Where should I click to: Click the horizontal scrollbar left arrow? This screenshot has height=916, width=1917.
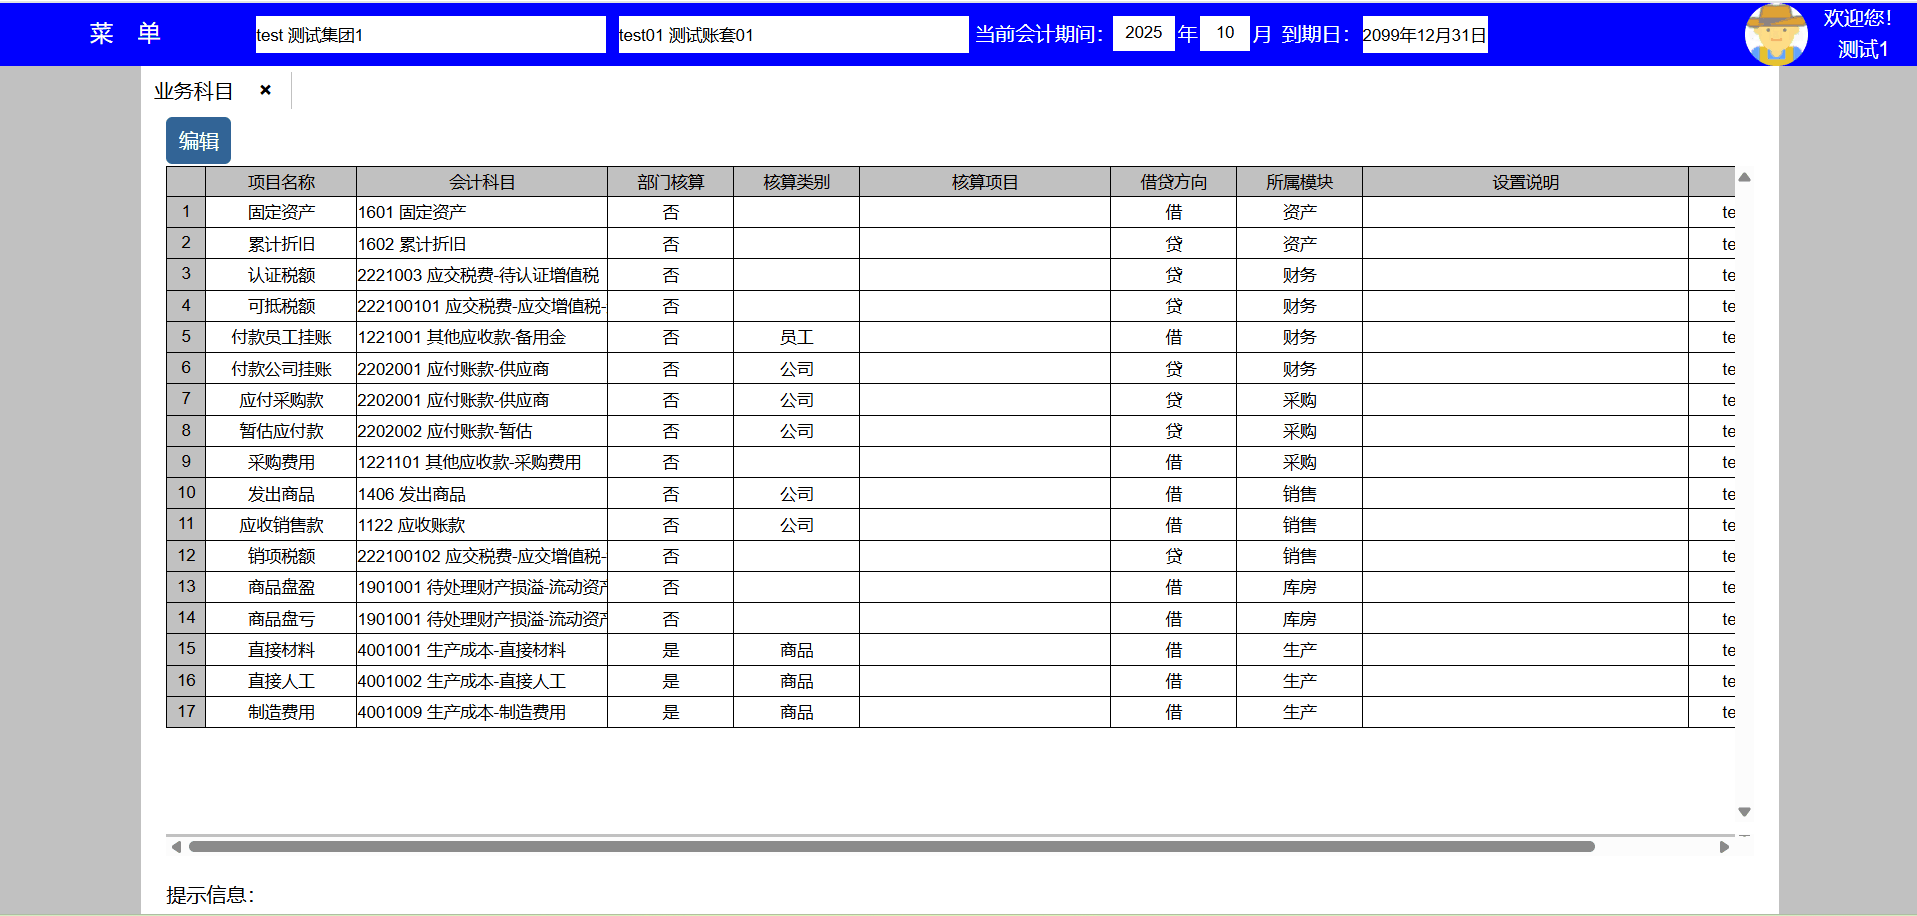[176, 847]
